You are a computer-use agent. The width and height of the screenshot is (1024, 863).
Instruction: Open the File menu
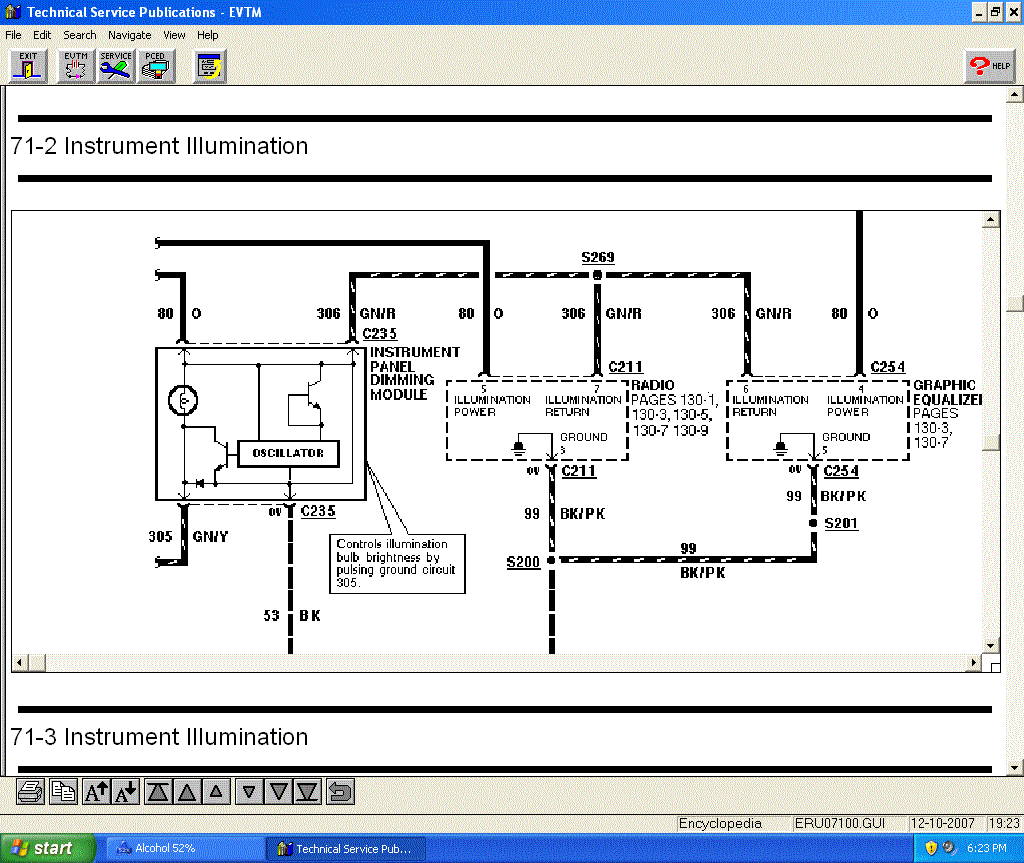tap(13, 35)
